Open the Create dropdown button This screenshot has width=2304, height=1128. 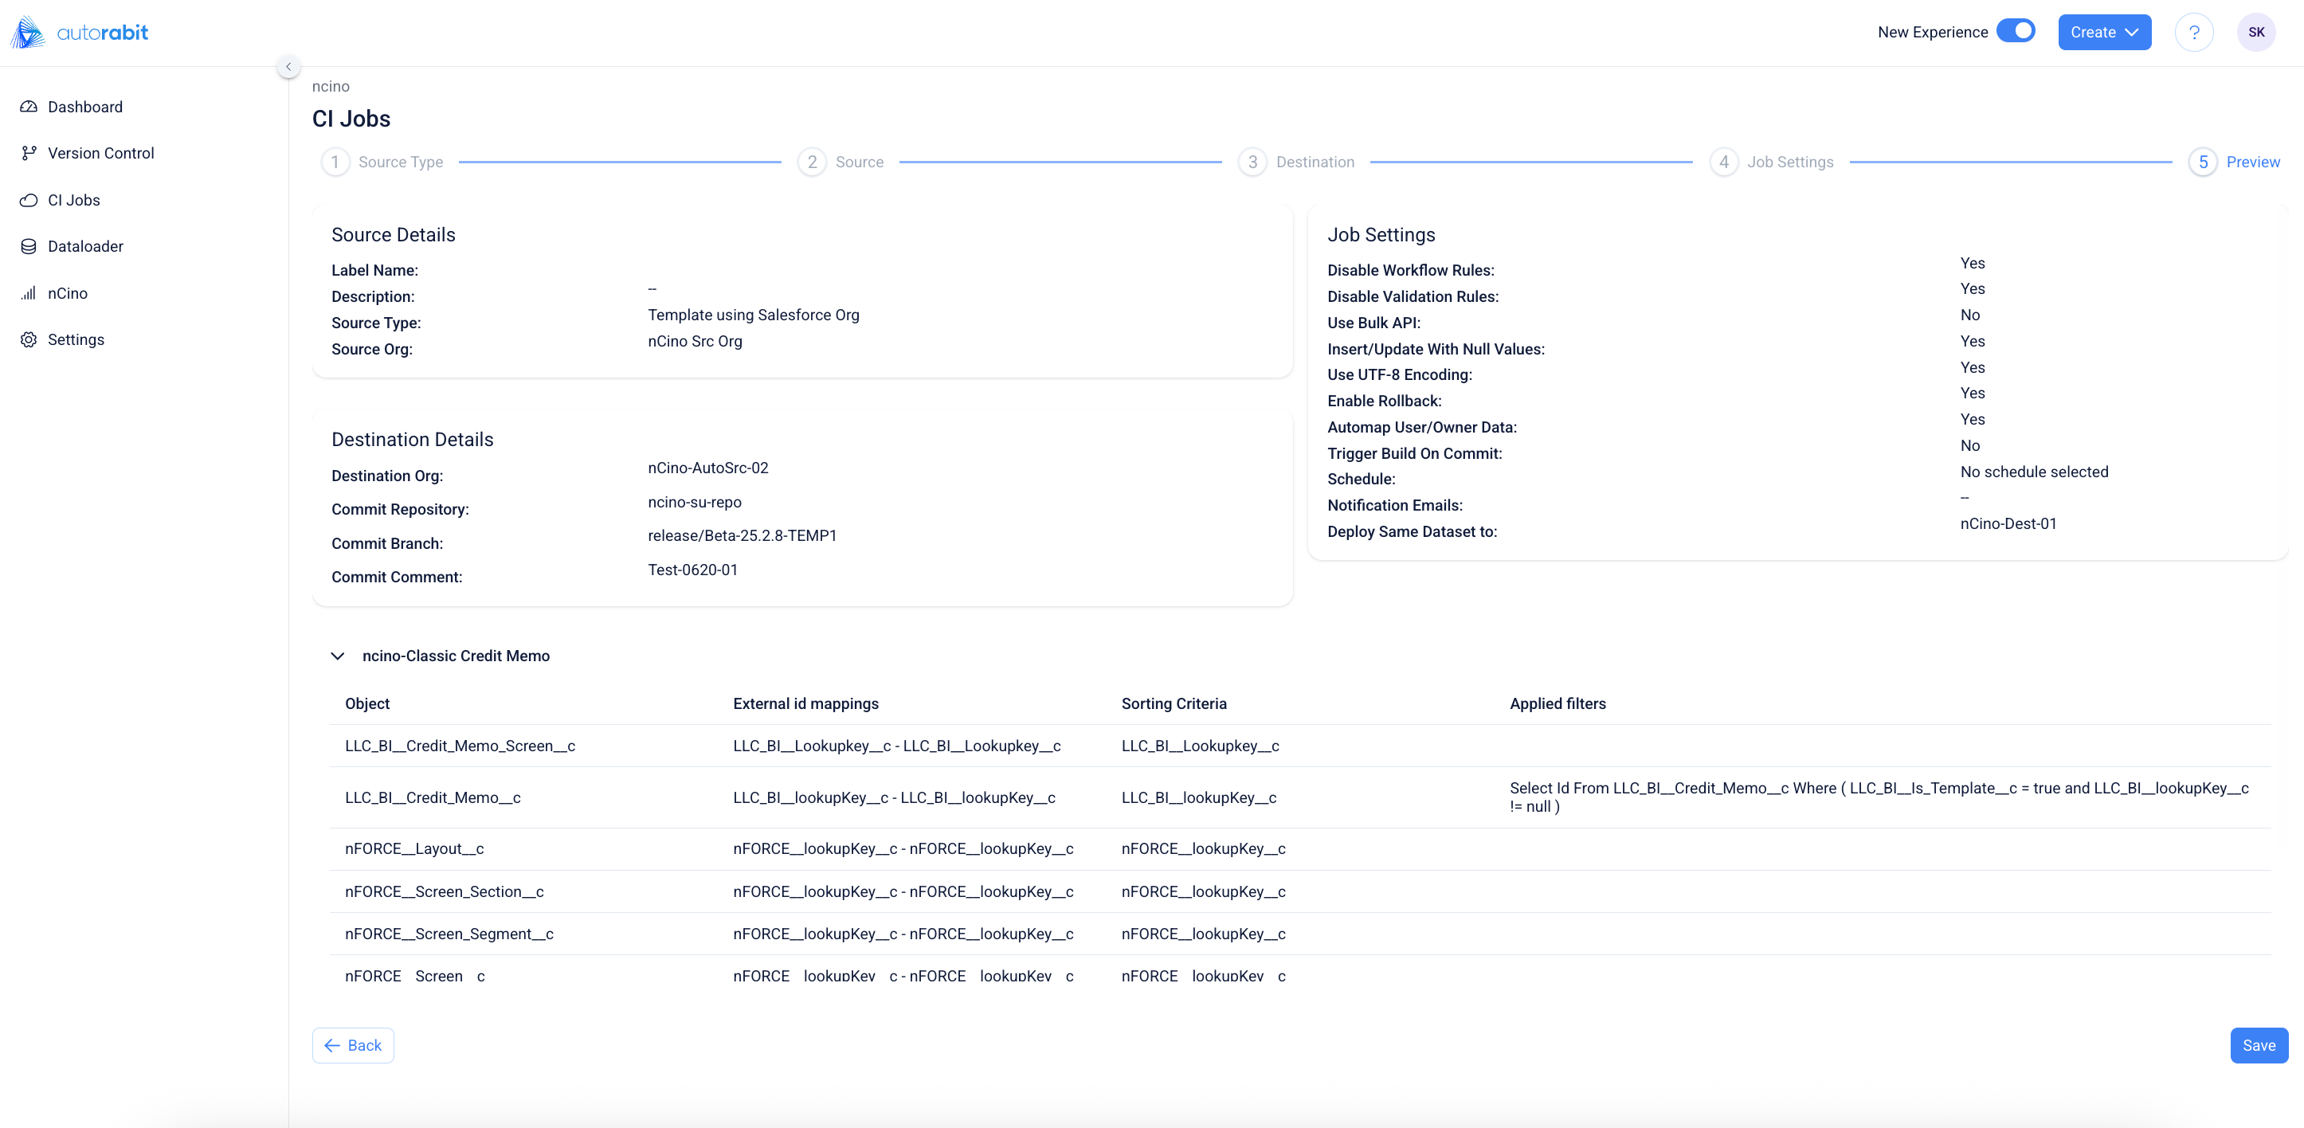click(x=2104, y=32)
